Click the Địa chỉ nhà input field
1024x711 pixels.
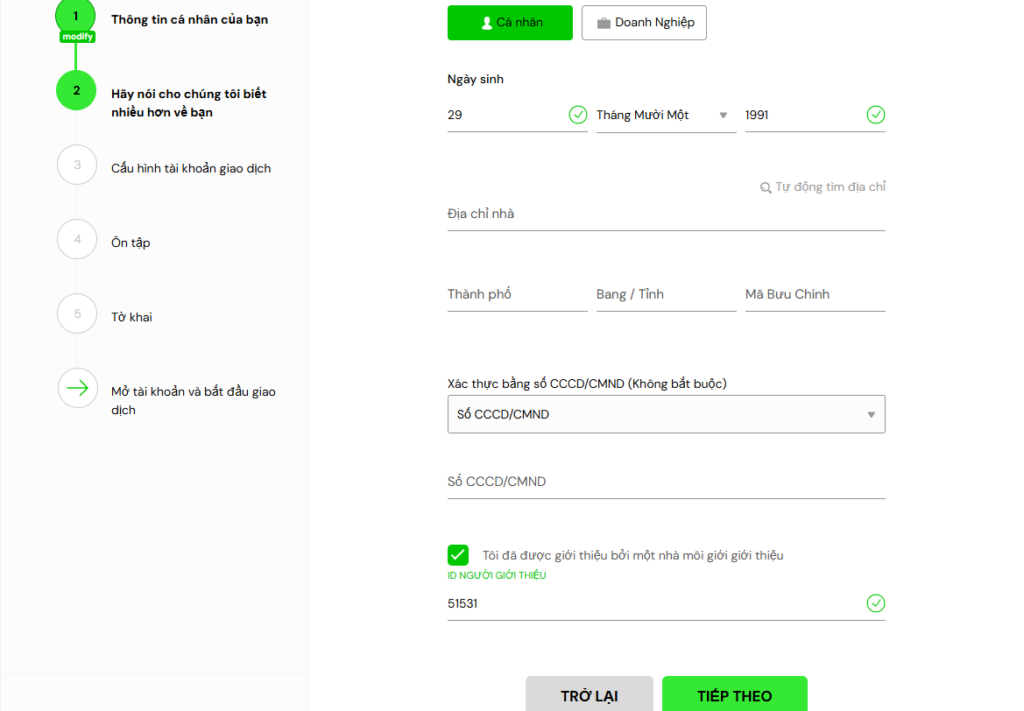pyautogui.click(x=665, y=214)
